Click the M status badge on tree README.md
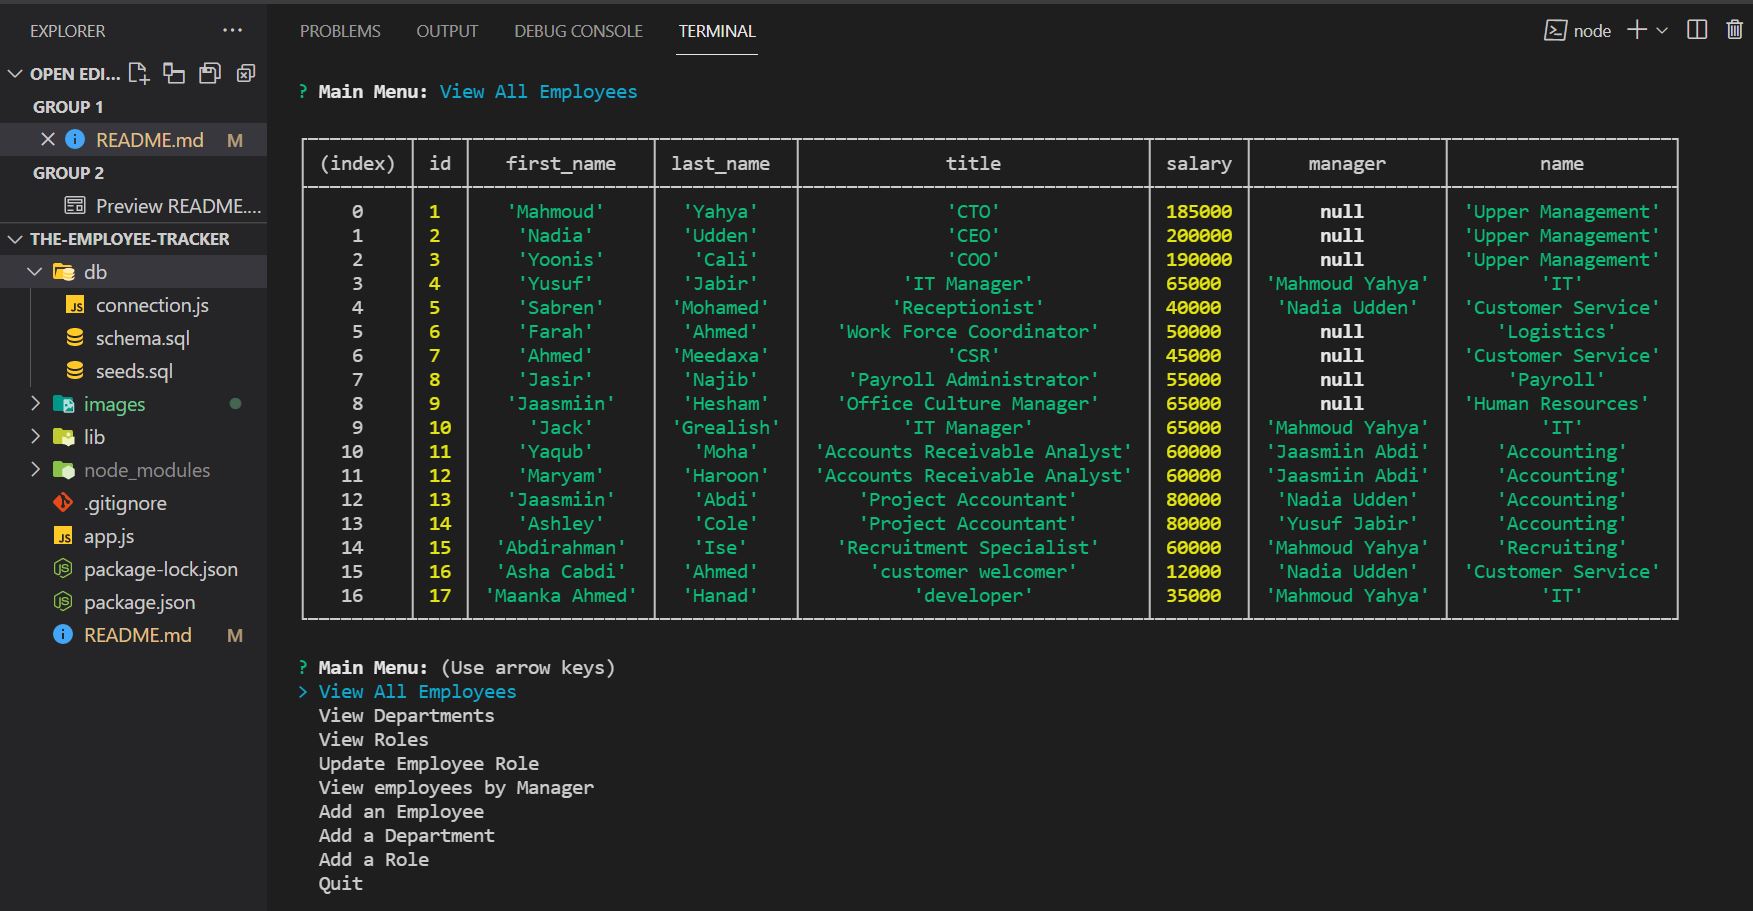1753x911 pixels. coord(235,635)
